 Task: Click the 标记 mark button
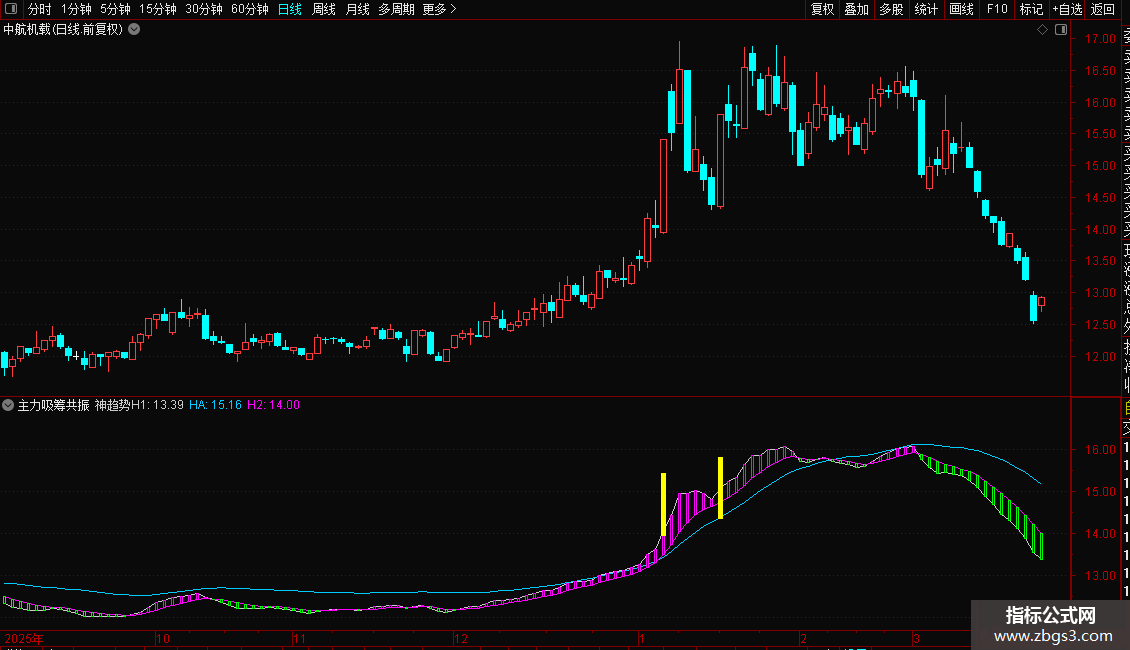1031,9
